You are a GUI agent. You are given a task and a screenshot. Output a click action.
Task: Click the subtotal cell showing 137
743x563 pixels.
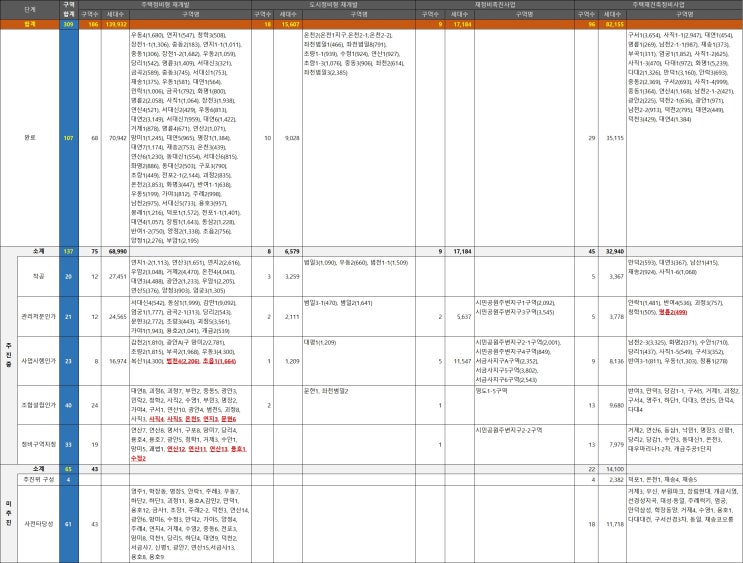point(69,252)
